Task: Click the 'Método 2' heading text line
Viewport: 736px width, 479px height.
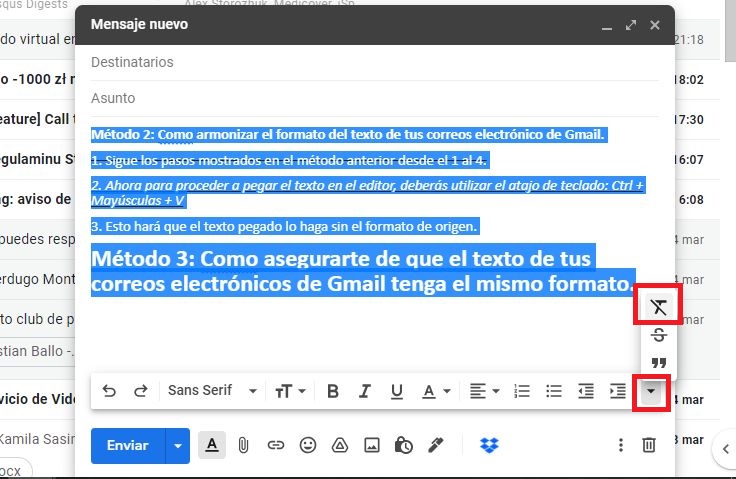Action: 348,135
